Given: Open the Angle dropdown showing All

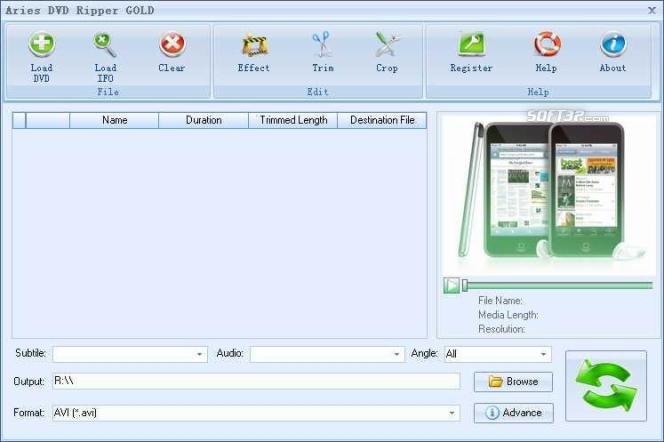Looking at the screenshot, I should point(498,354).
